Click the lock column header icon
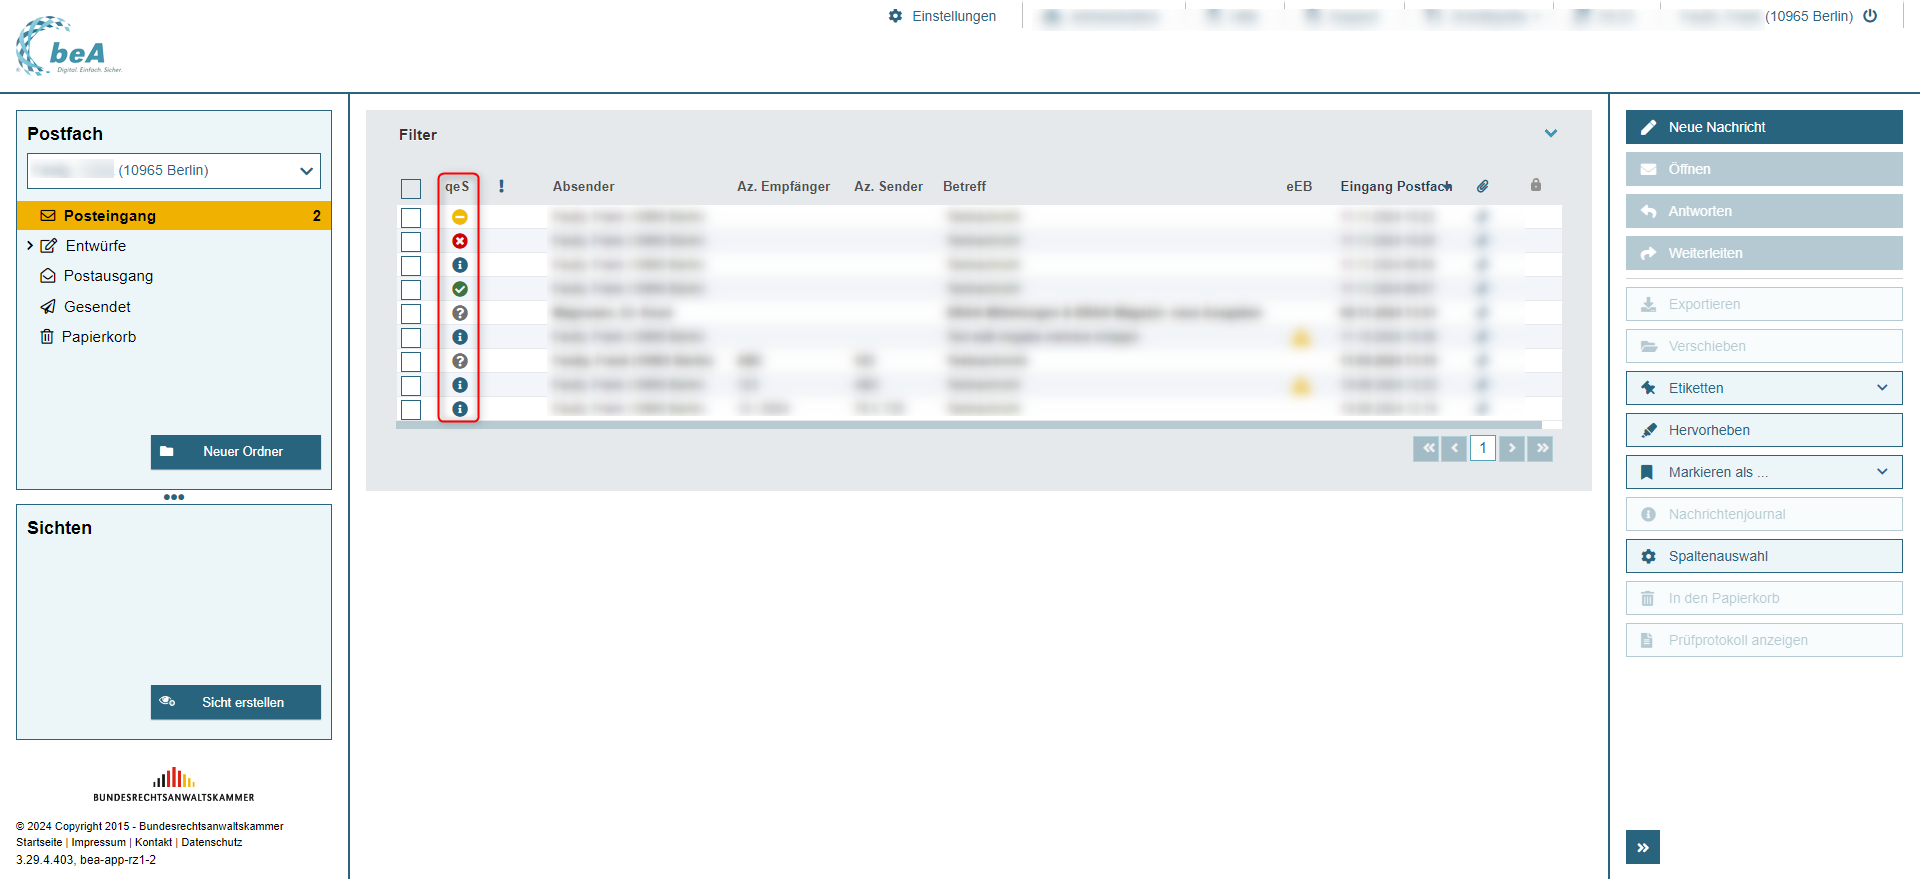 [1536, 185]
